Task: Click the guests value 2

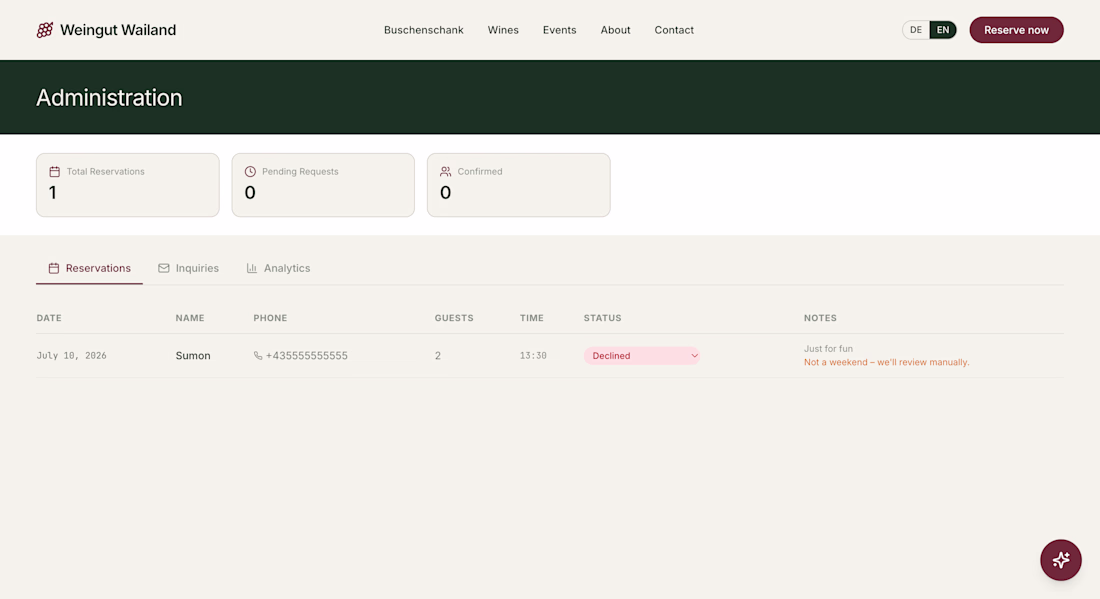Action: coord(438,356)
